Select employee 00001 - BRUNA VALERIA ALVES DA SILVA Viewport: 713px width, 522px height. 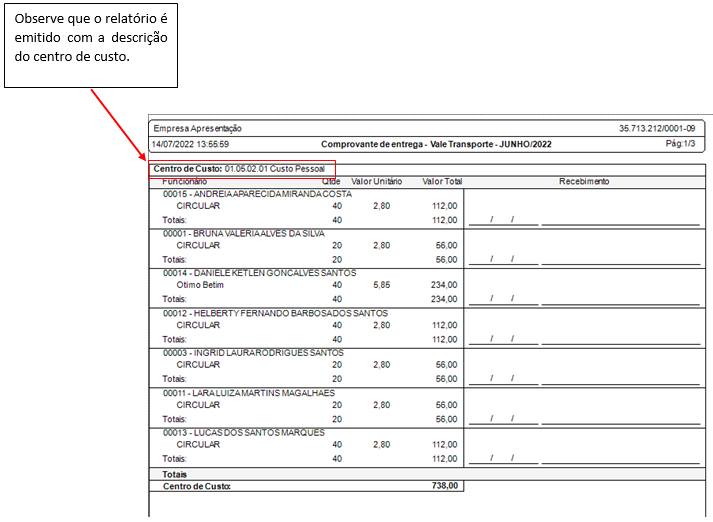[244, 234]
